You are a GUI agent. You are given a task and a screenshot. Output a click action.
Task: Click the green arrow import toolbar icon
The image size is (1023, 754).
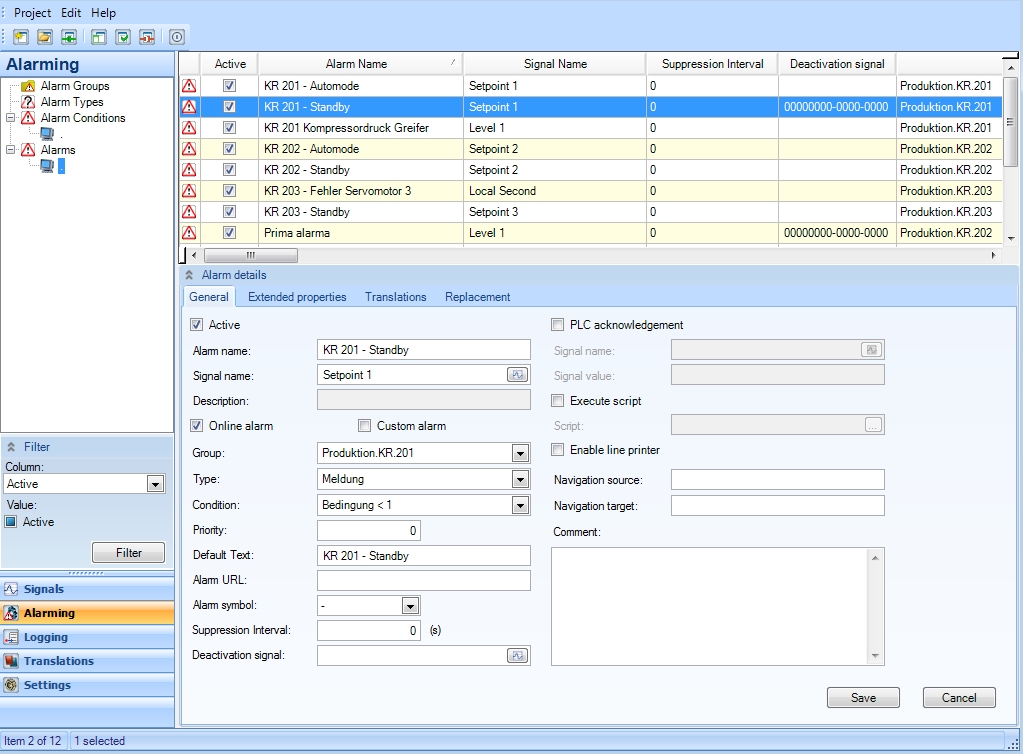(69, 37)
